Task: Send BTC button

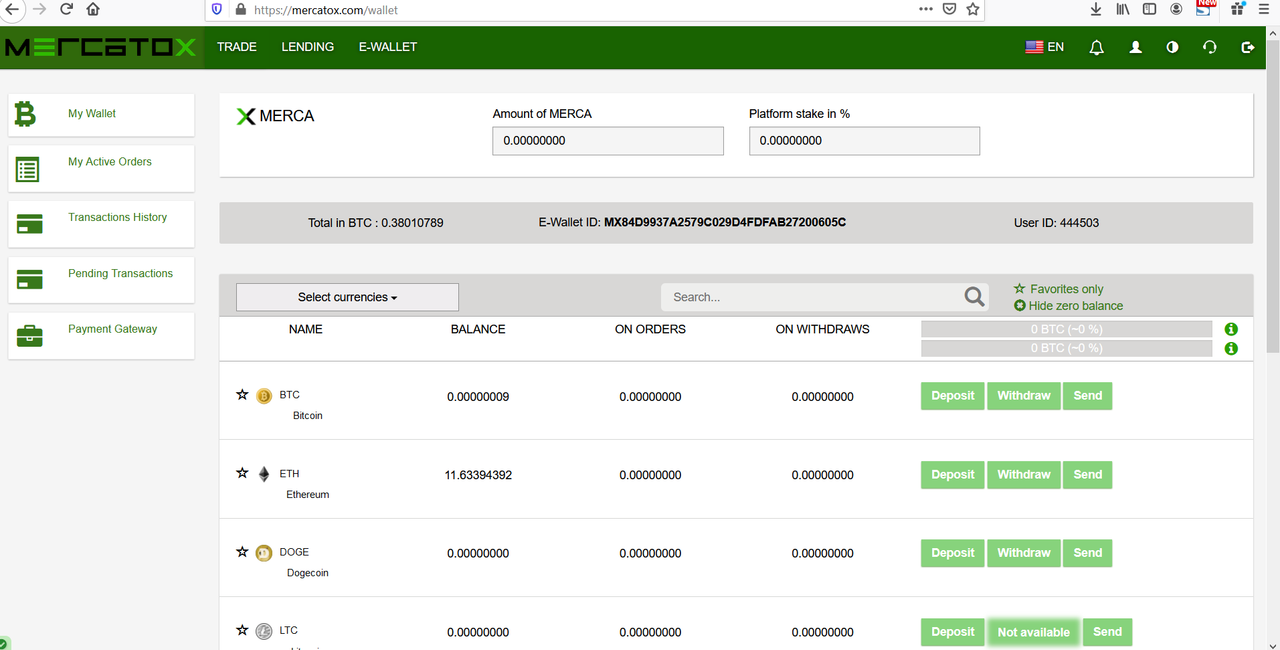Action: pyautogui.click(x=1088, y=396)
